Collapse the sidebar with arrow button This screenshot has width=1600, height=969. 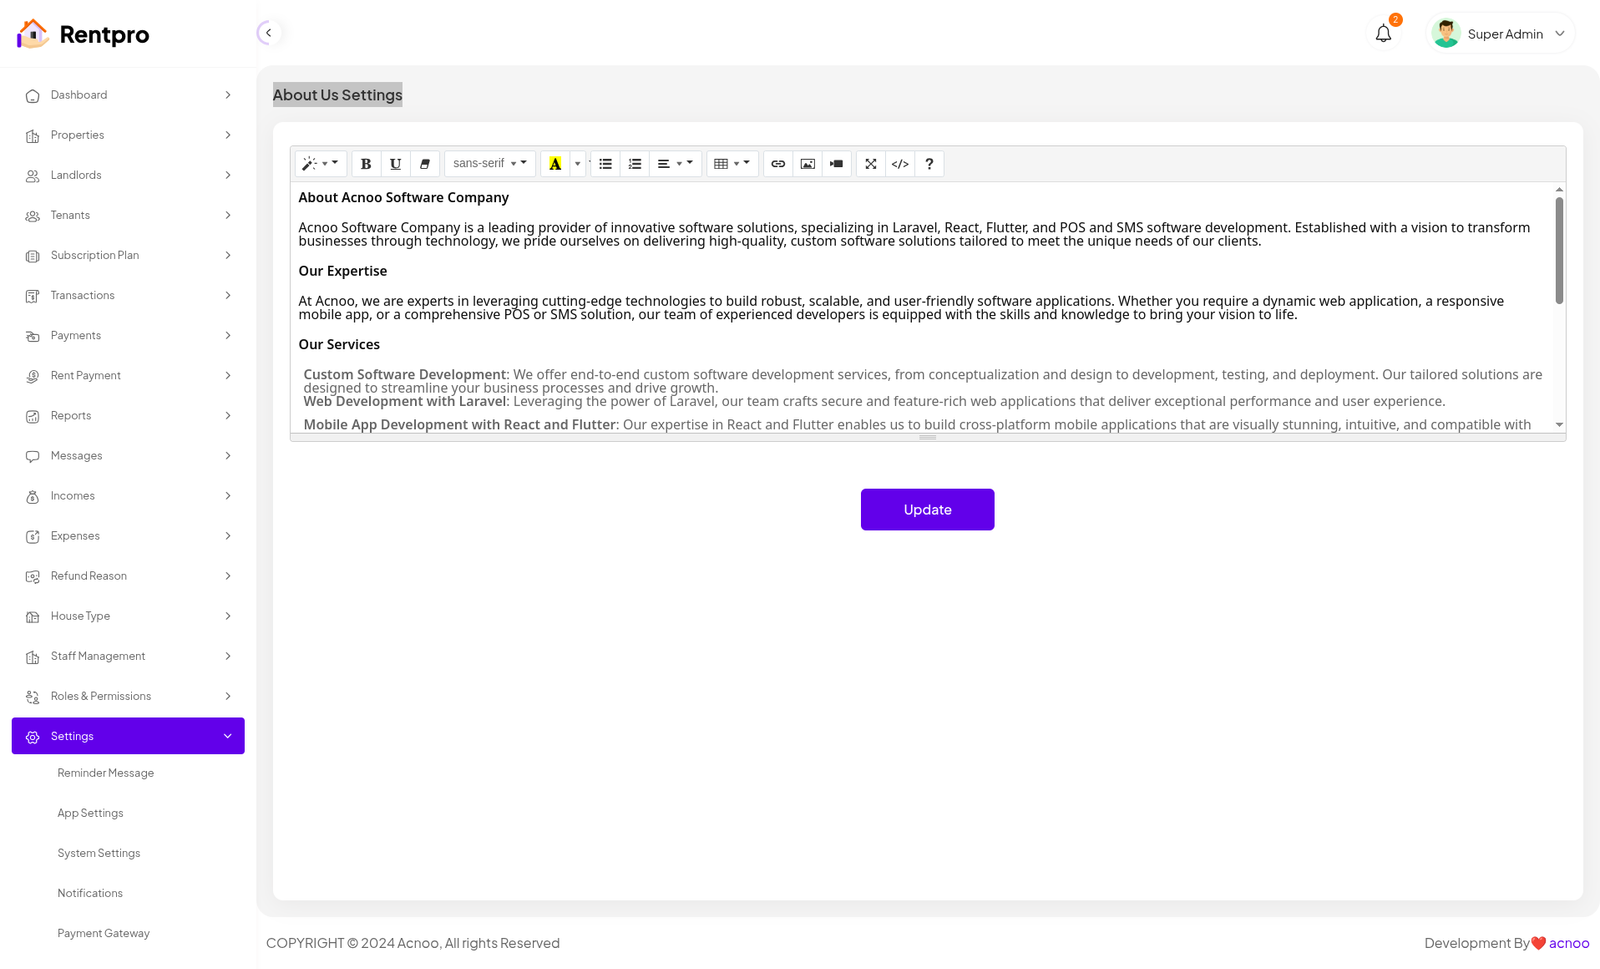pos(268,33)
